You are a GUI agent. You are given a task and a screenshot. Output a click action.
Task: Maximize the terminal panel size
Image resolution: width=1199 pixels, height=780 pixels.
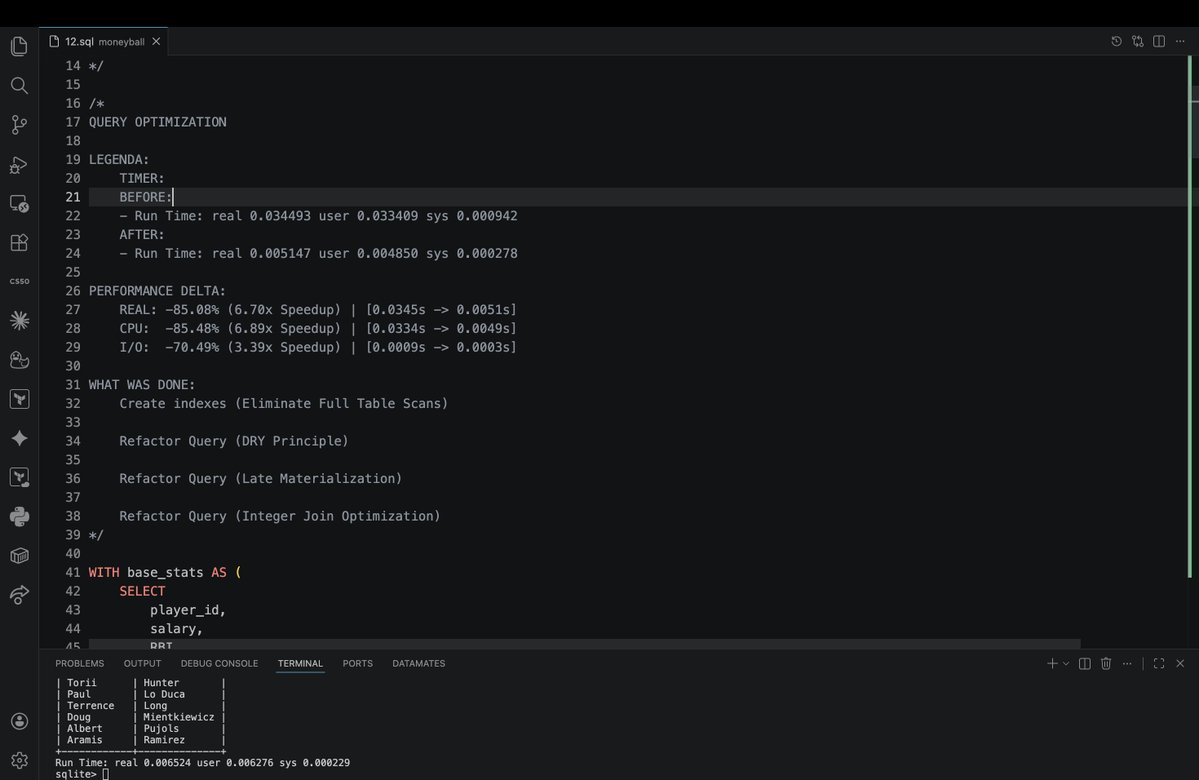(1159, 664)
